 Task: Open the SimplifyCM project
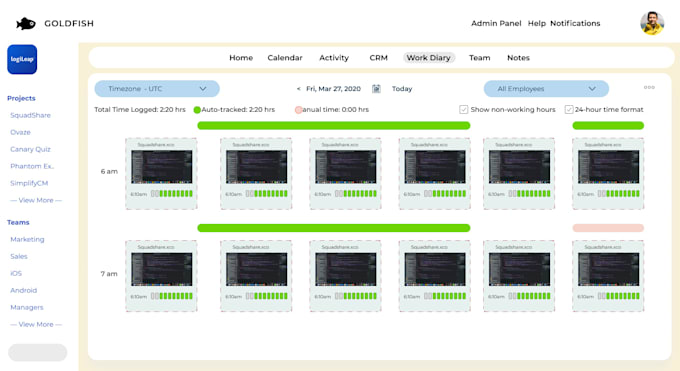click(x=29, y=183)
